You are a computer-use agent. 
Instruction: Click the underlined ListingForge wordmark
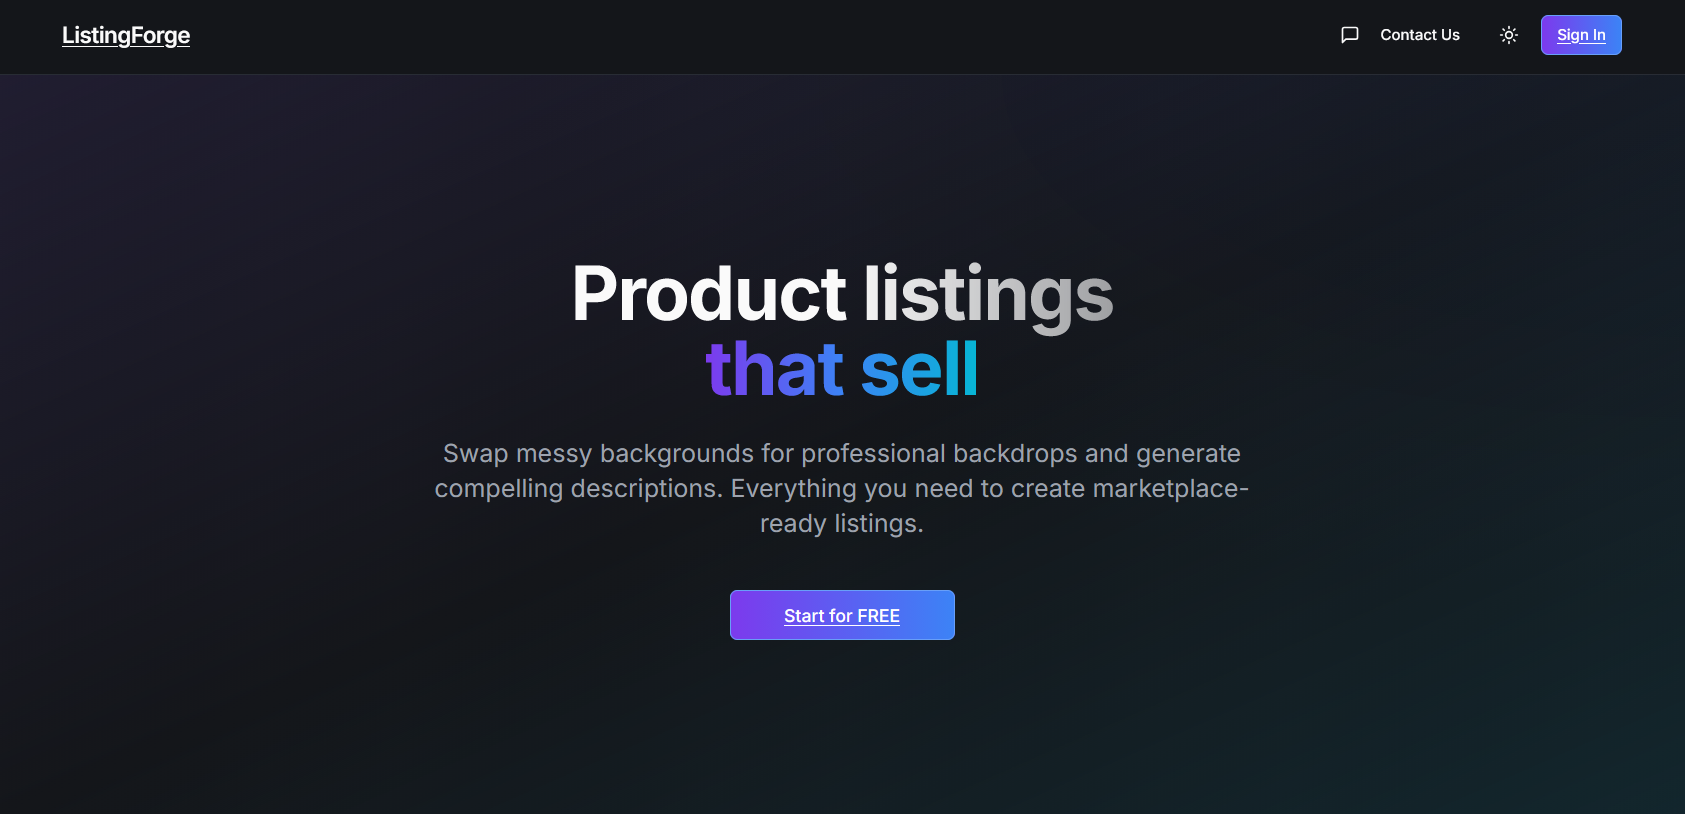click(x=125, y=35)
